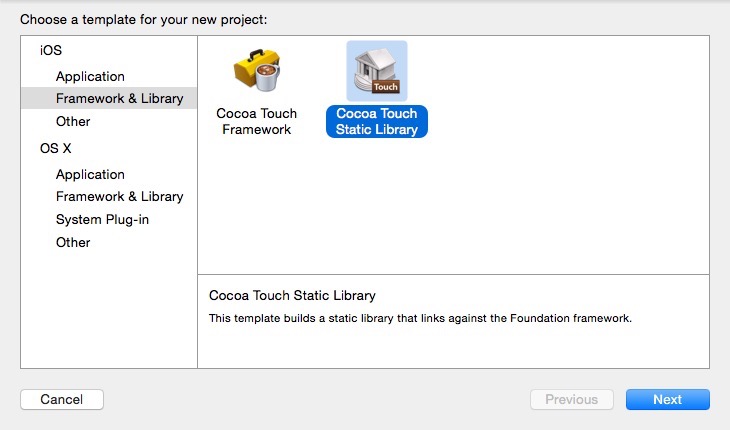
Task: Choose Application under the iOS section
Action: coord(90,76)
